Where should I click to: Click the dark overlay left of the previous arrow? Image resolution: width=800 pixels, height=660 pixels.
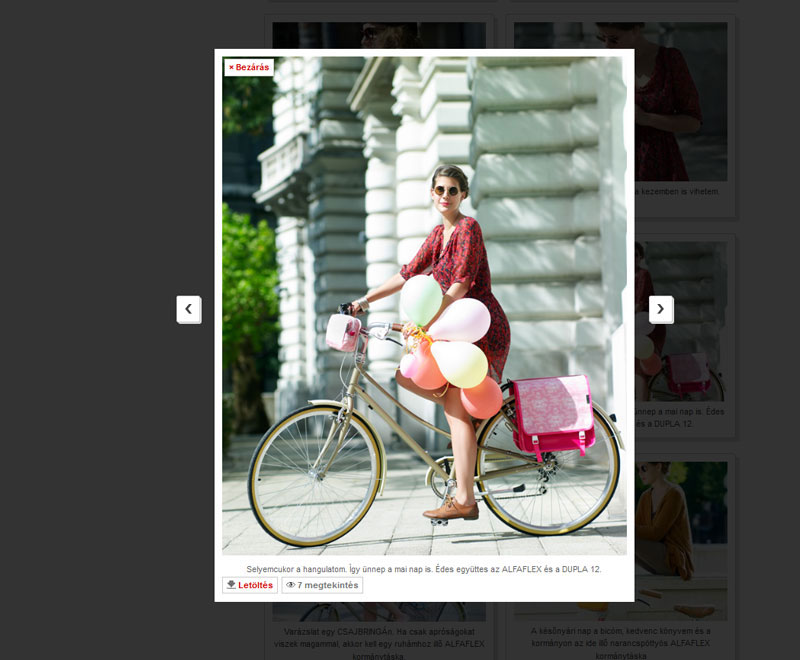point(90,310)
